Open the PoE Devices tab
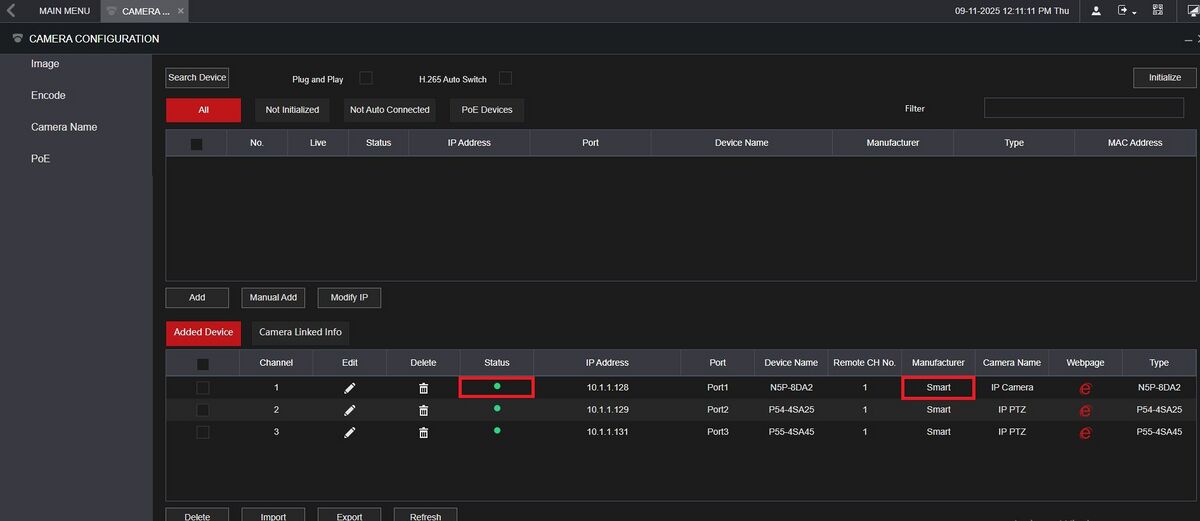1200x521 pixels. [487, 110]
